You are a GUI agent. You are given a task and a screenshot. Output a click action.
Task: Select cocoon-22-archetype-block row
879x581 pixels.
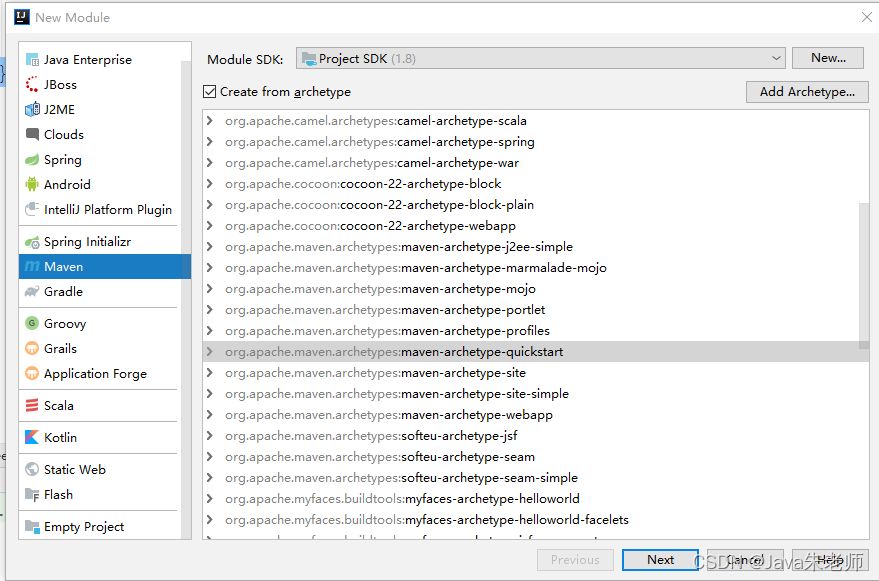tap(536, 184)
